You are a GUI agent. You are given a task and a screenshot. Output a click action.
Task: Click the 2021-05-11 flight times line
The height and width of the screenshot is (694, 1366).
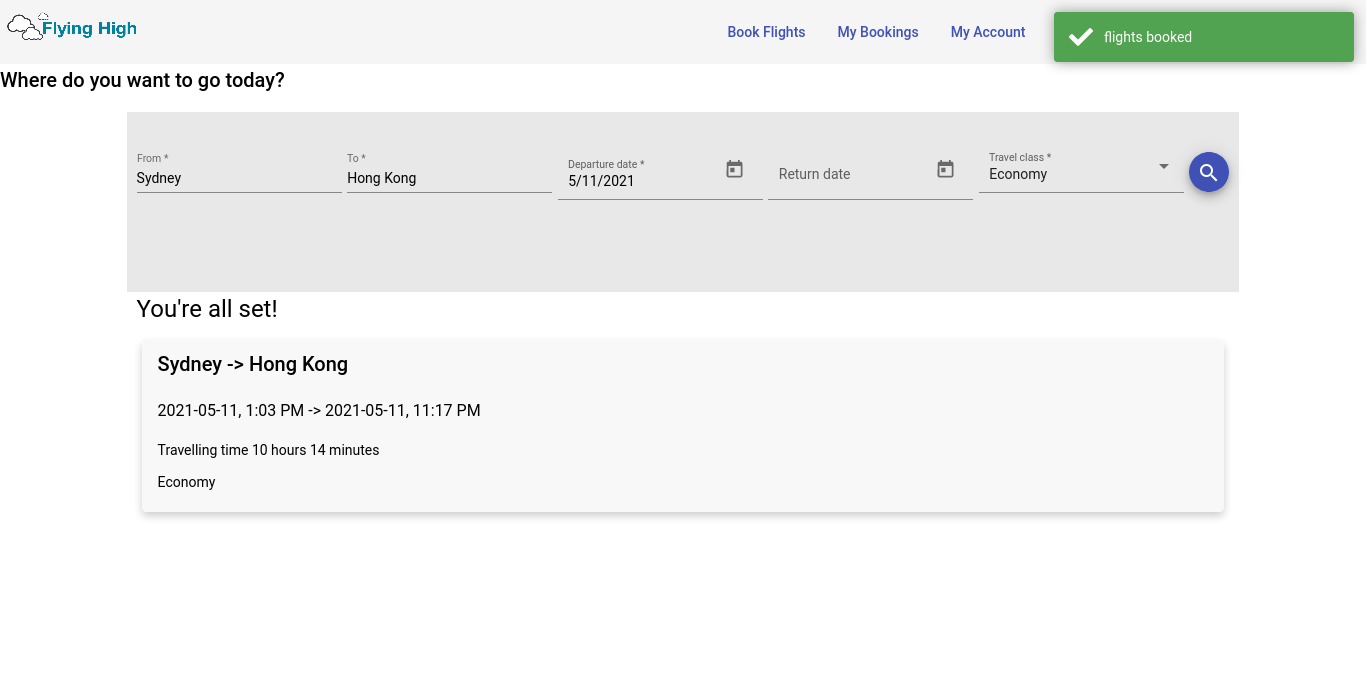click(x=319, y=410)
